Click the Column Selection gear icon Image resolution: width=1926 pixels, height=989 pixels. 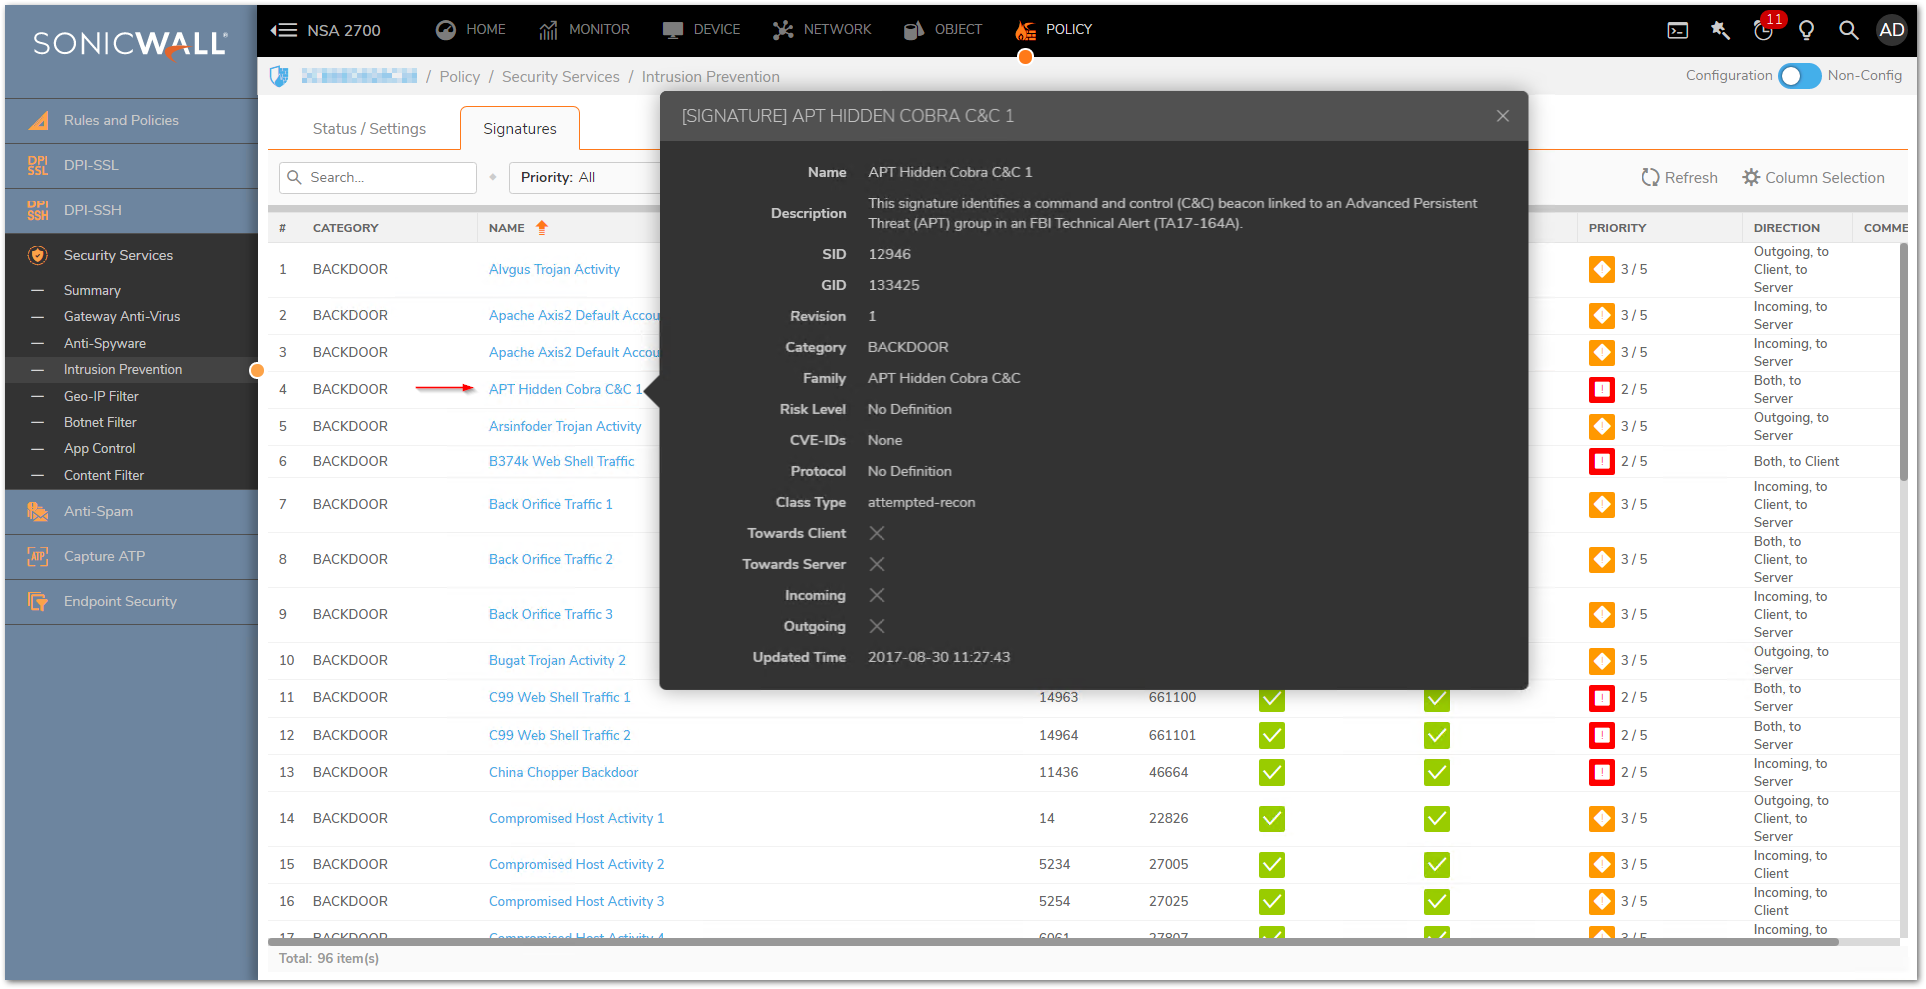(x=1751, y=177)
